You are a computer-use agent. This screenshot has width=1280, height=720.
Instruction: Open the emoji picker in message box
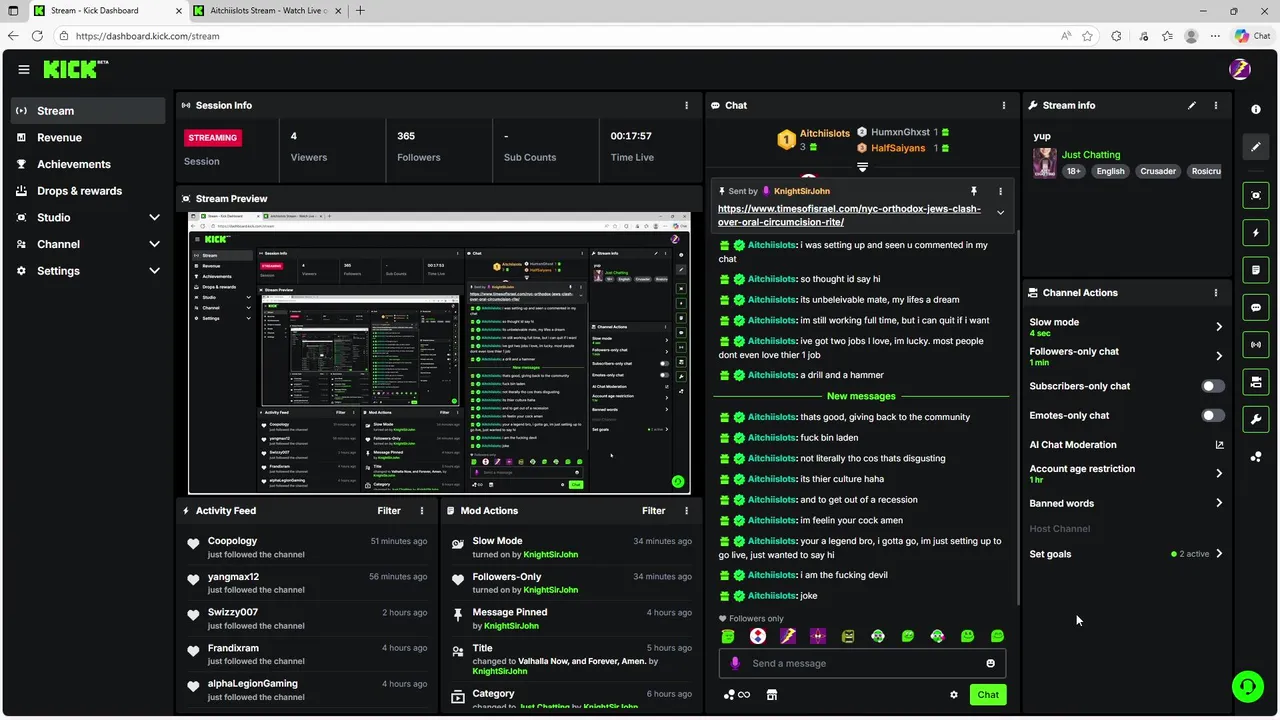click(991, 663)
